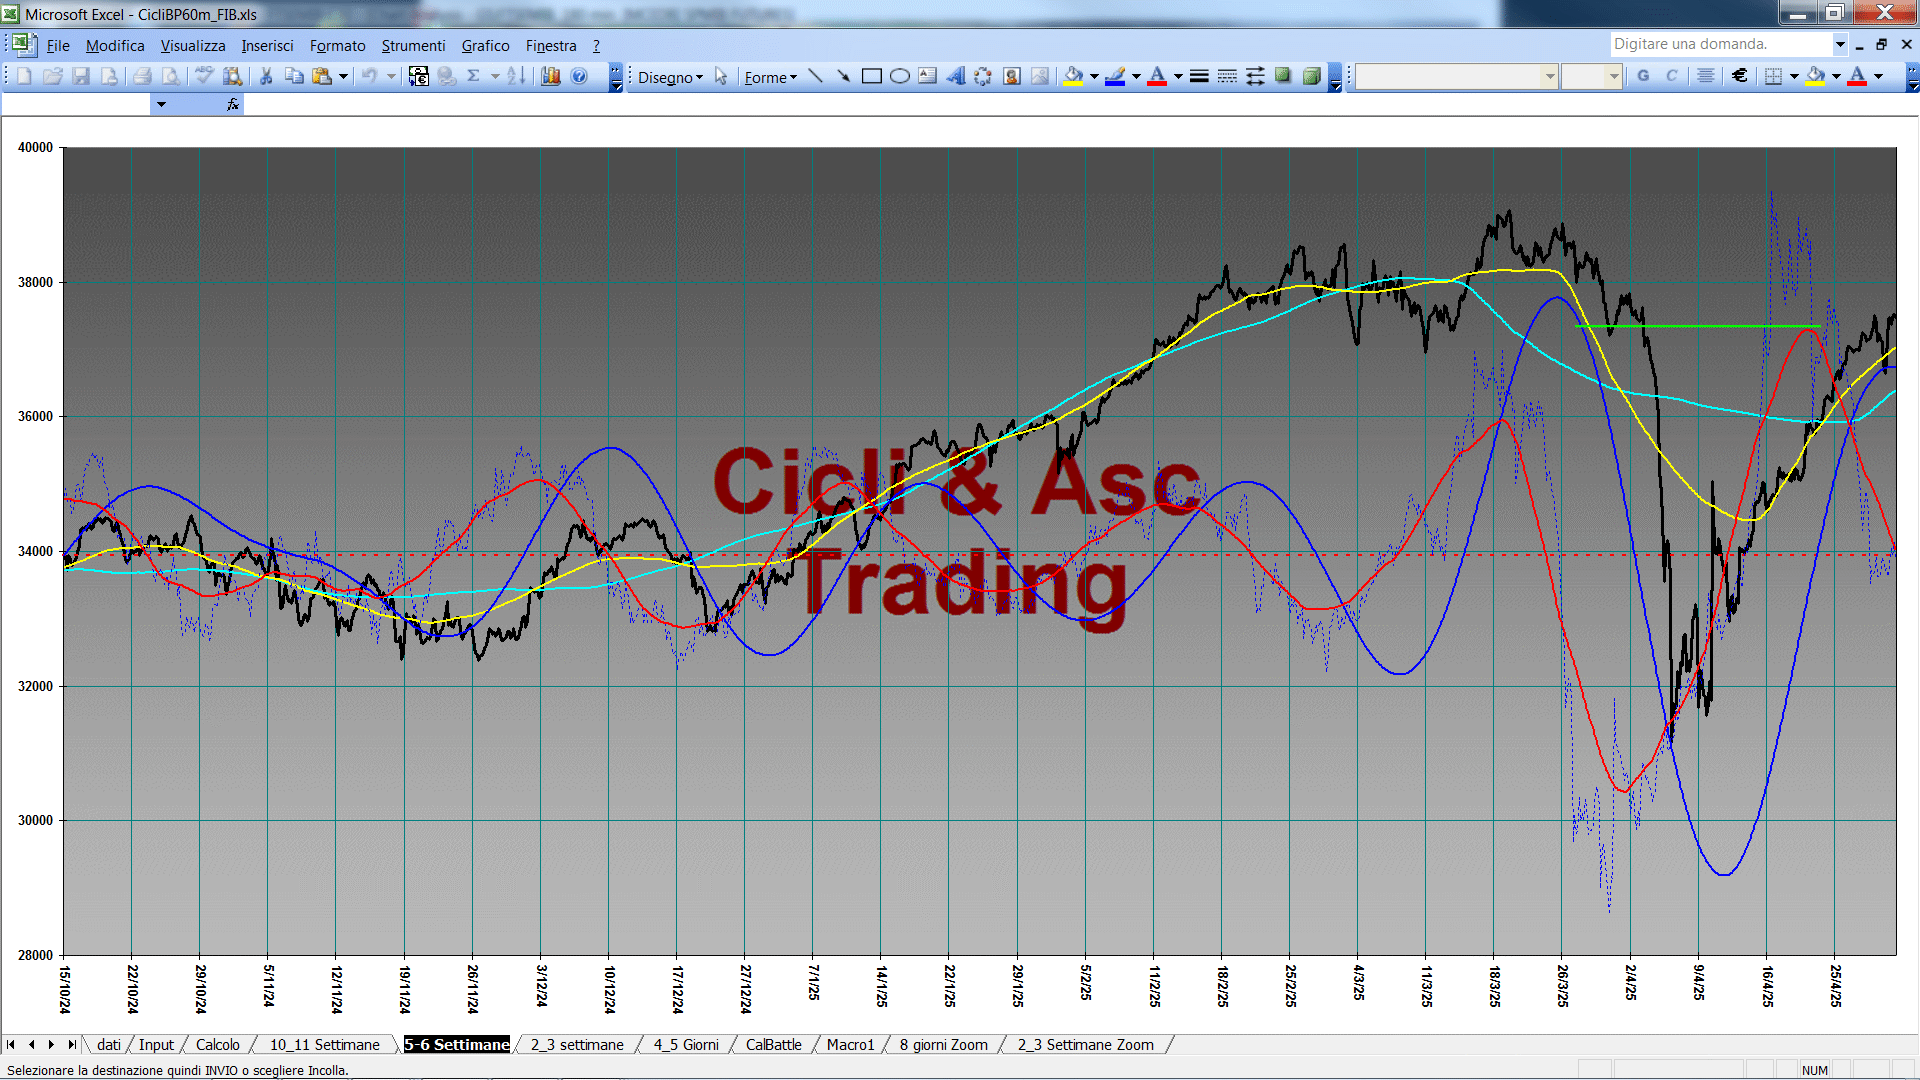This screenshot has width=1920, height=1080.
Task: Click the fx Insert Function button
Action: pos(233,104)
